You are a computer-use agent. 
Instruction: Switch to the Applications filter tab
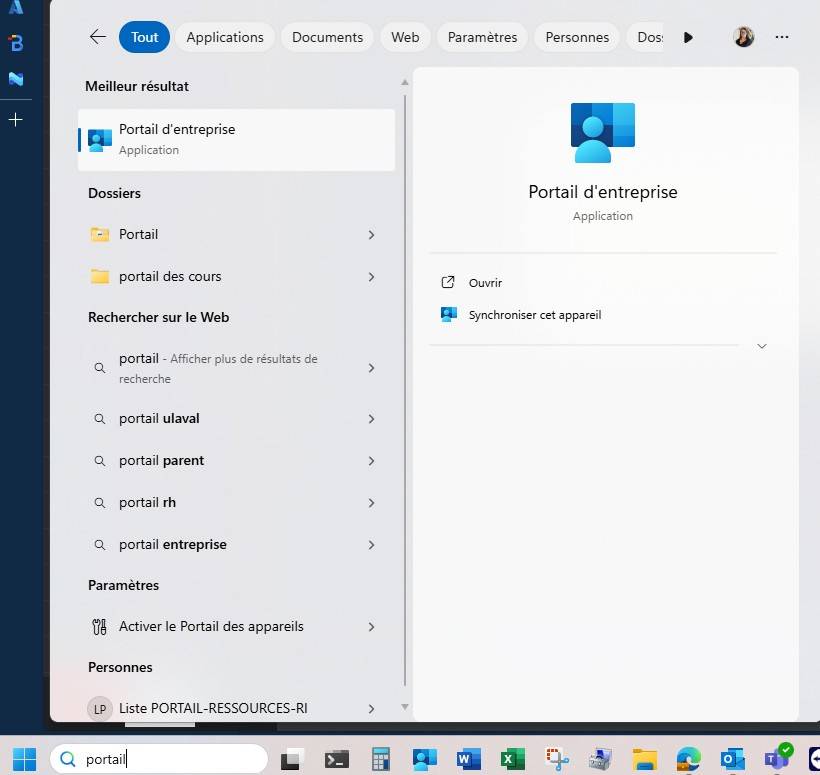click(225, 37)
